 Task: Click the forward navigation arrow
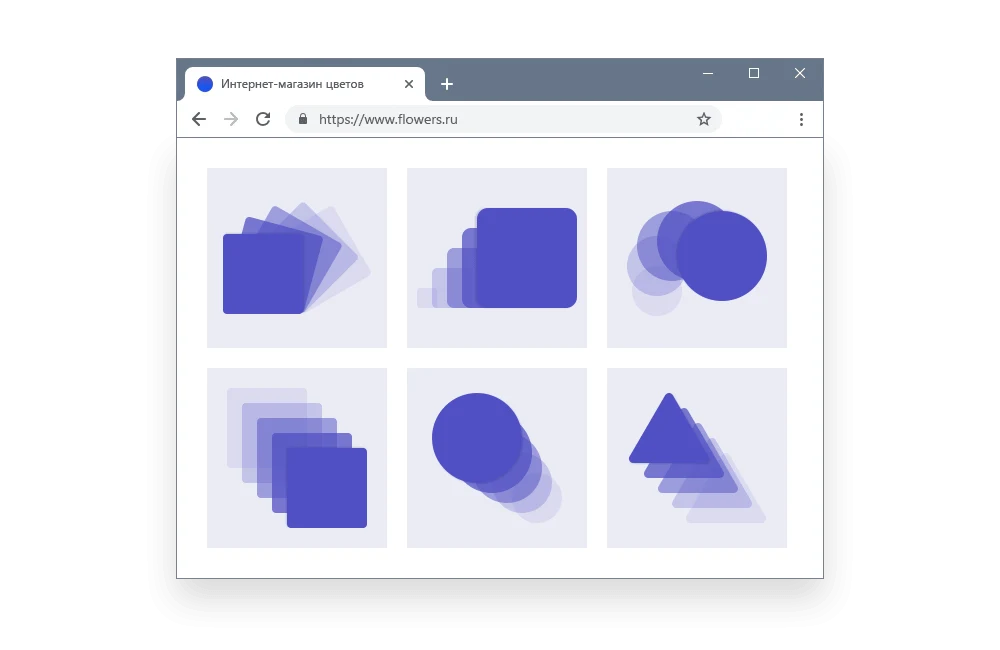[x=231, y=119]
